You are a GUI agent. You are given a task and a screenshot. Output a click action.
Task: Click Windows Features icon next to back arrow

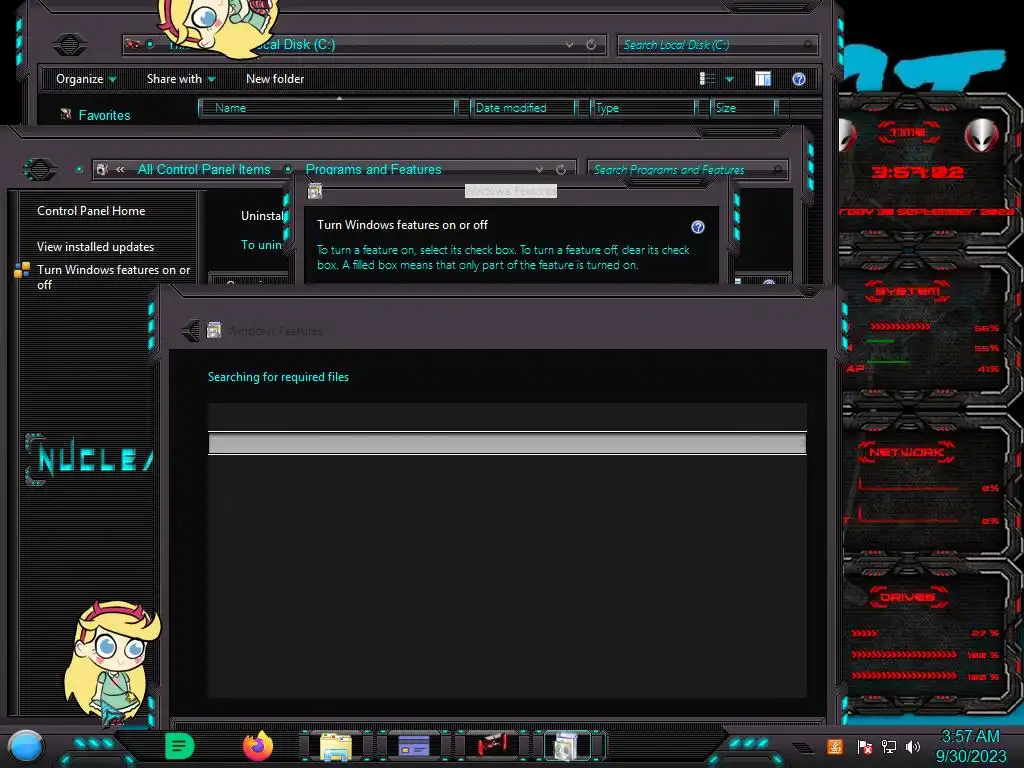[214, 330]
